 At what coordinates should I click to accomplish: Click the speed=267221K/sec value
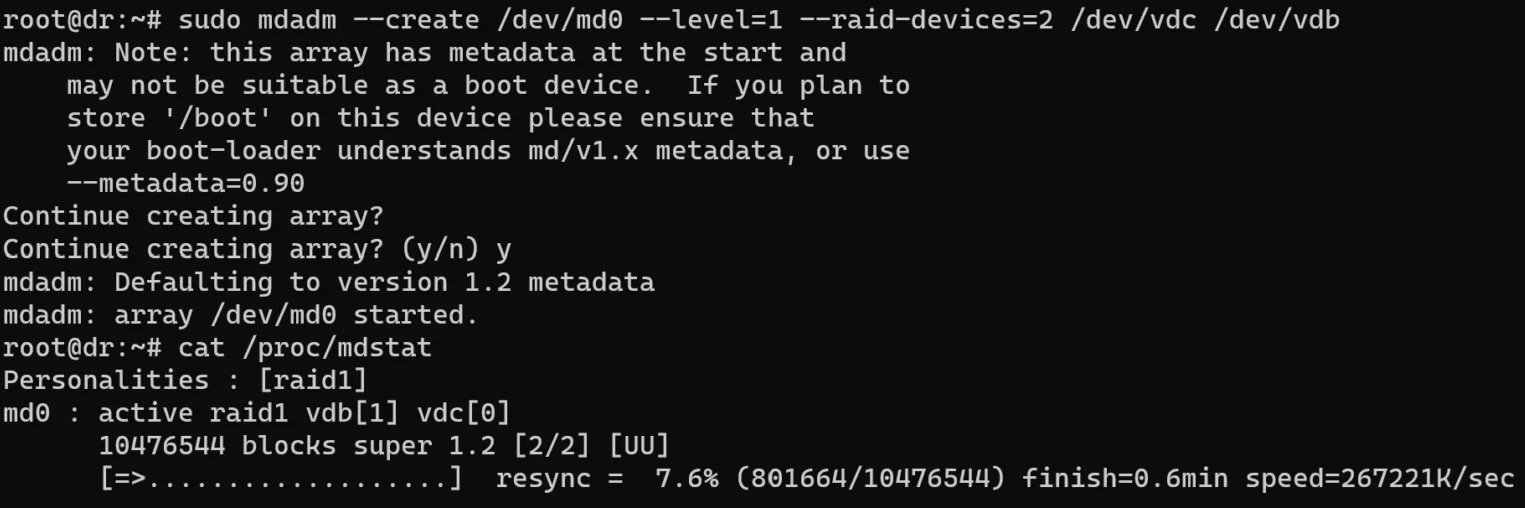point(1379,479)
